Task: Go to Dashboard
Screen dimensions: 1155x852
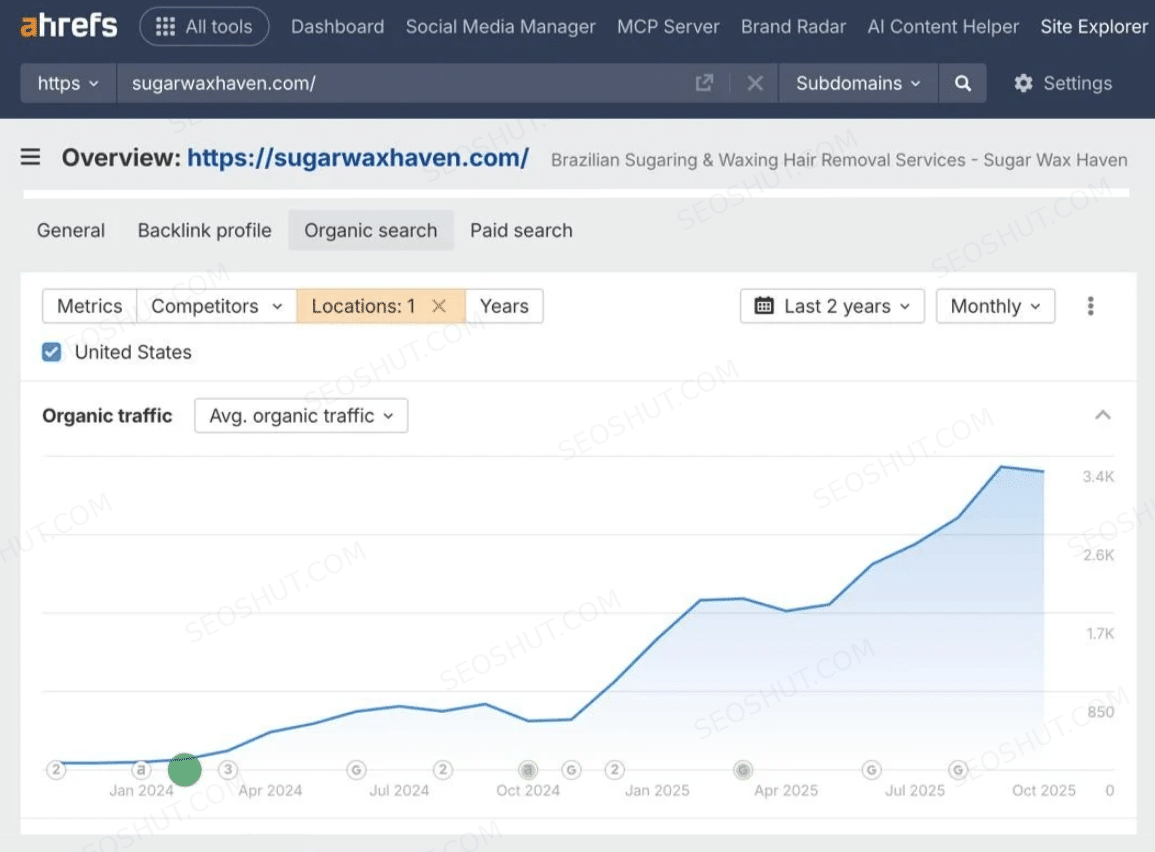Action: [337, 27]
